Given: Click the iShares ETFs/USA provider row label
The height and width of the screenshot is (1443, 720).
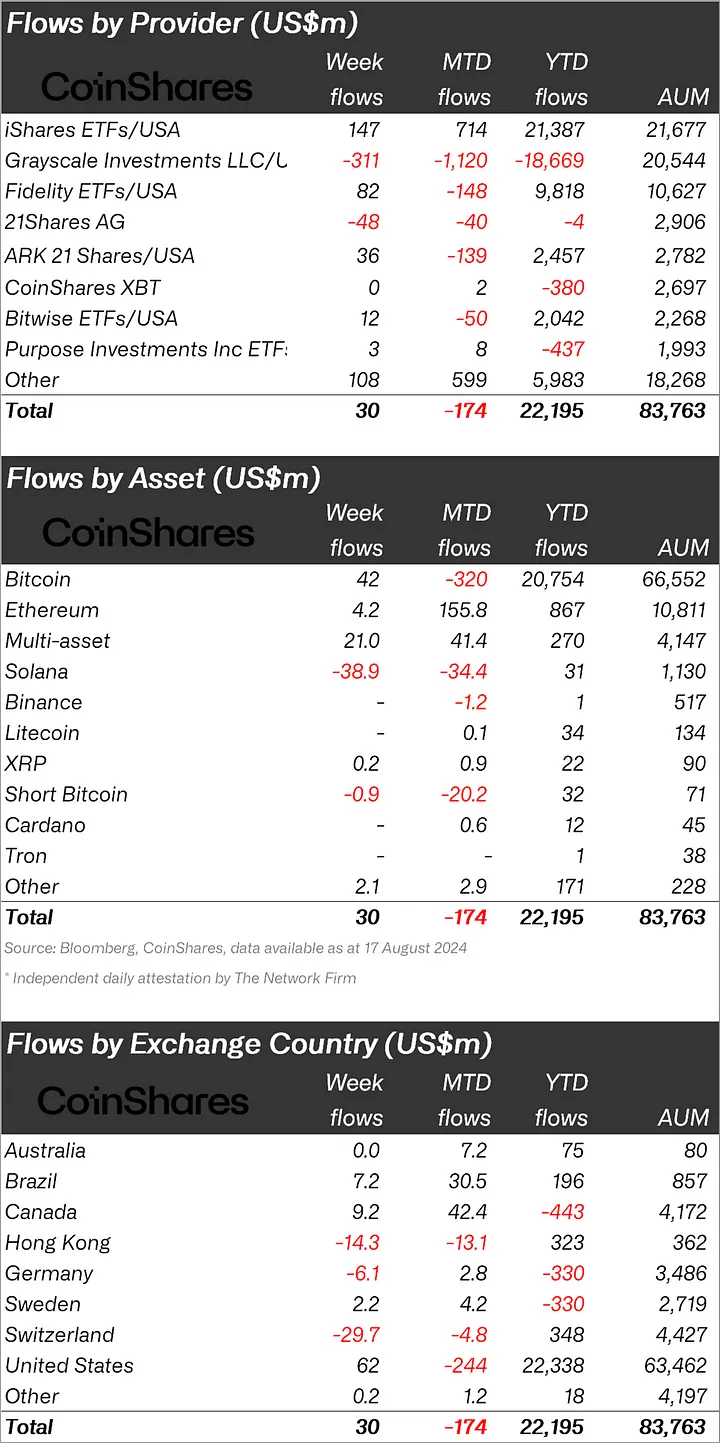Looking at the screenshot, I should pyautogui.click(x=93, y=129).
